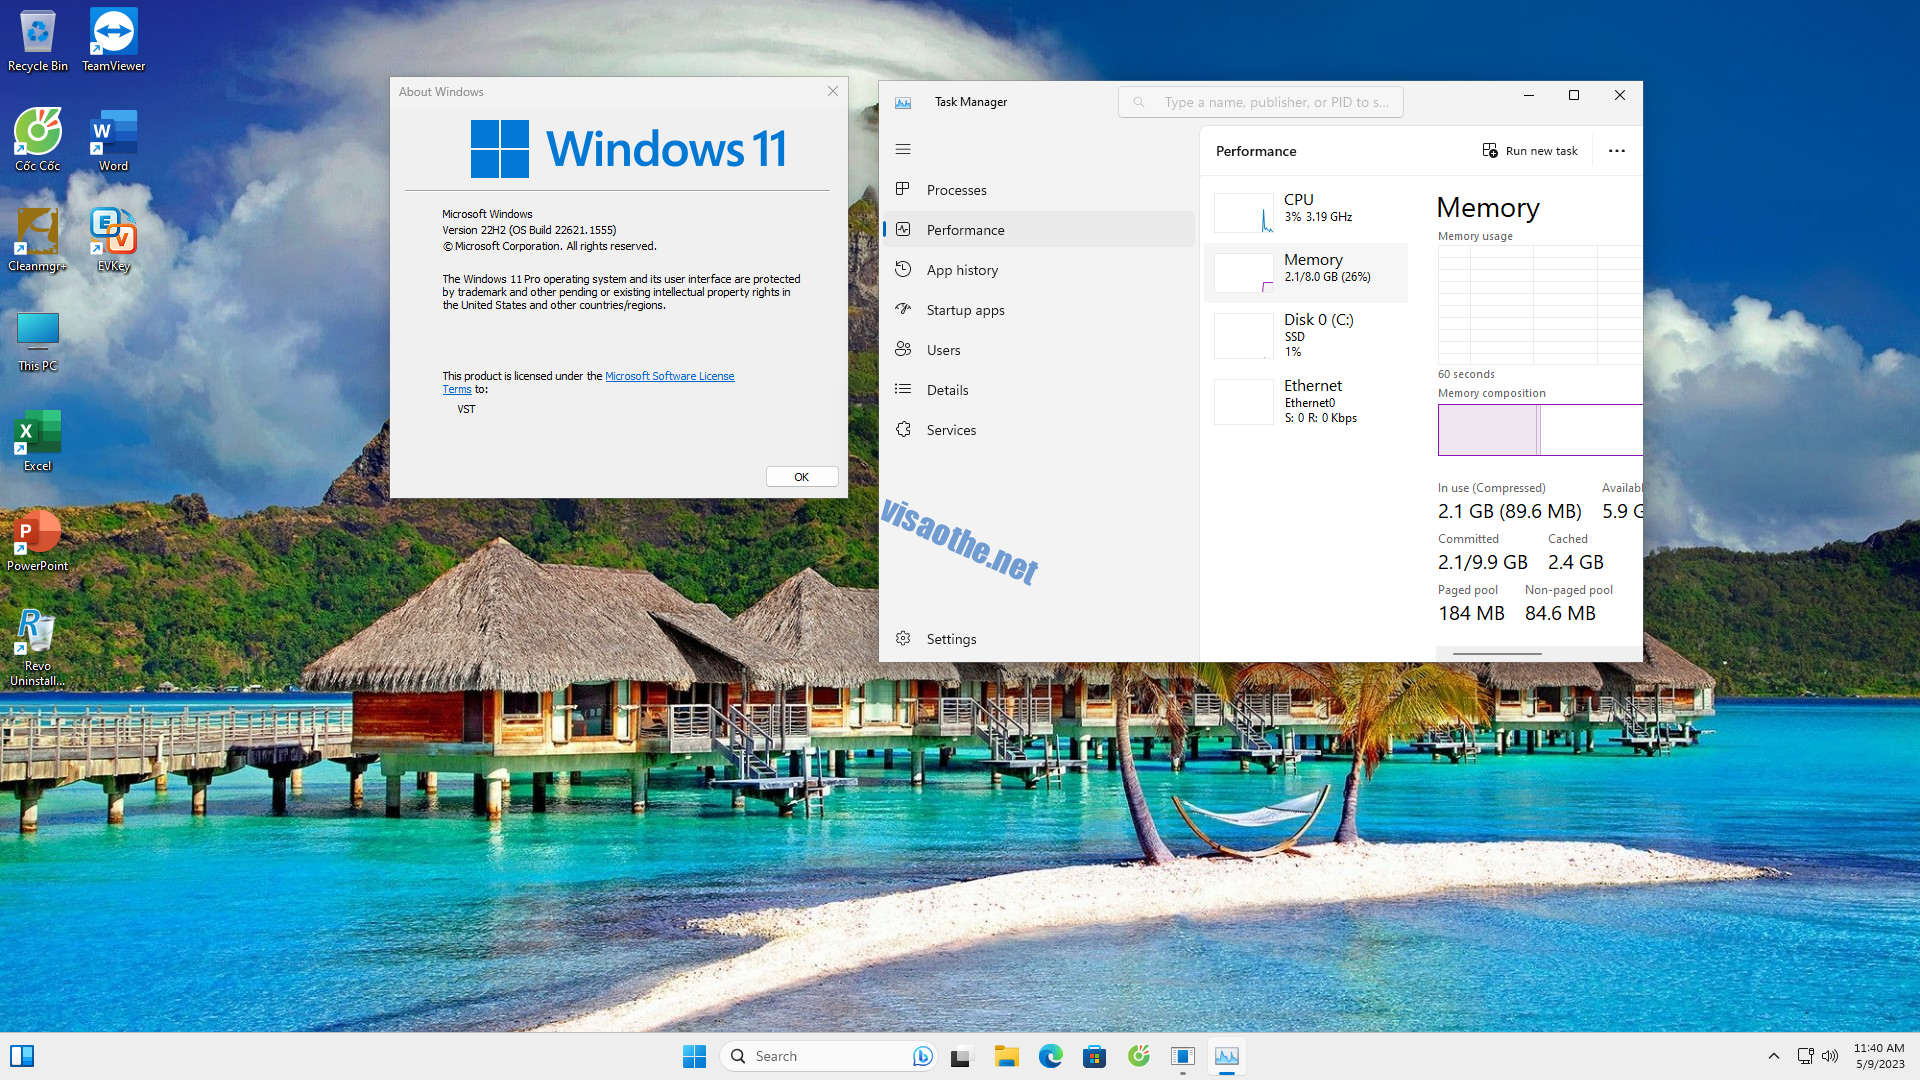This screenshot has height=1080, width=1920.
Task: Show hidden tray icons chevron
Action: coord(1773,1056)
